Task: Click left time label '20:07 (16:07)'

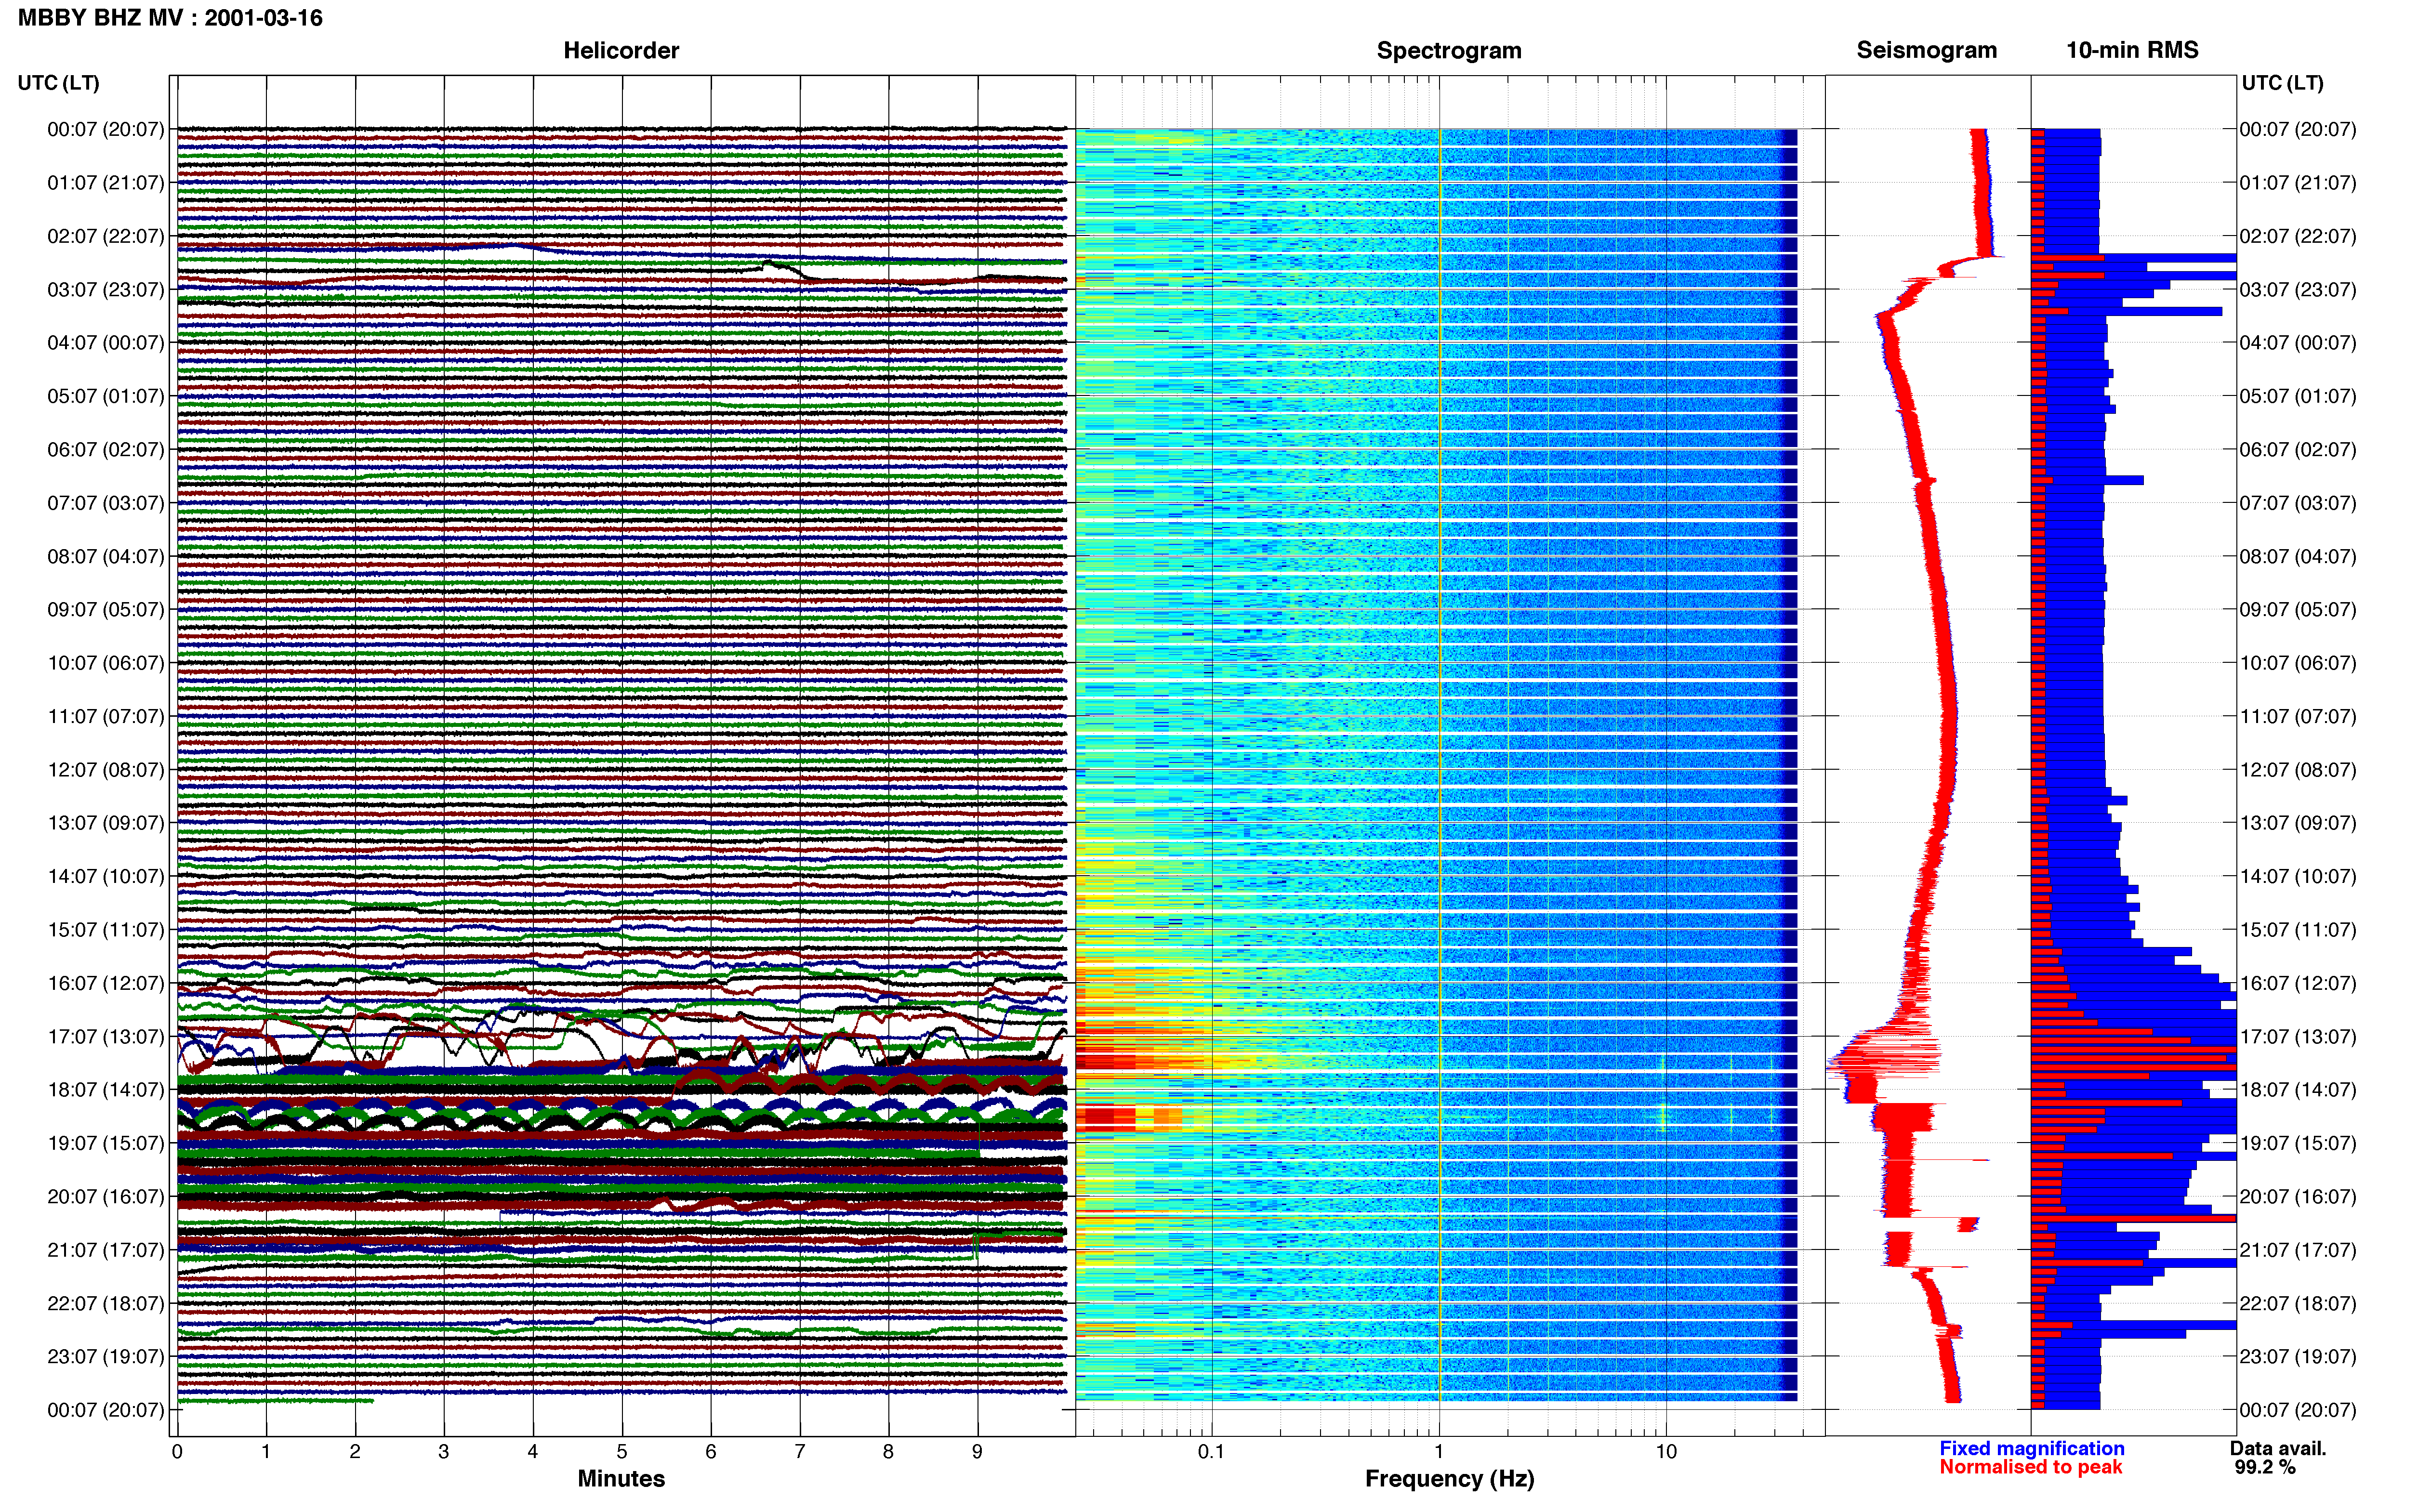Action: [106, 1196]
